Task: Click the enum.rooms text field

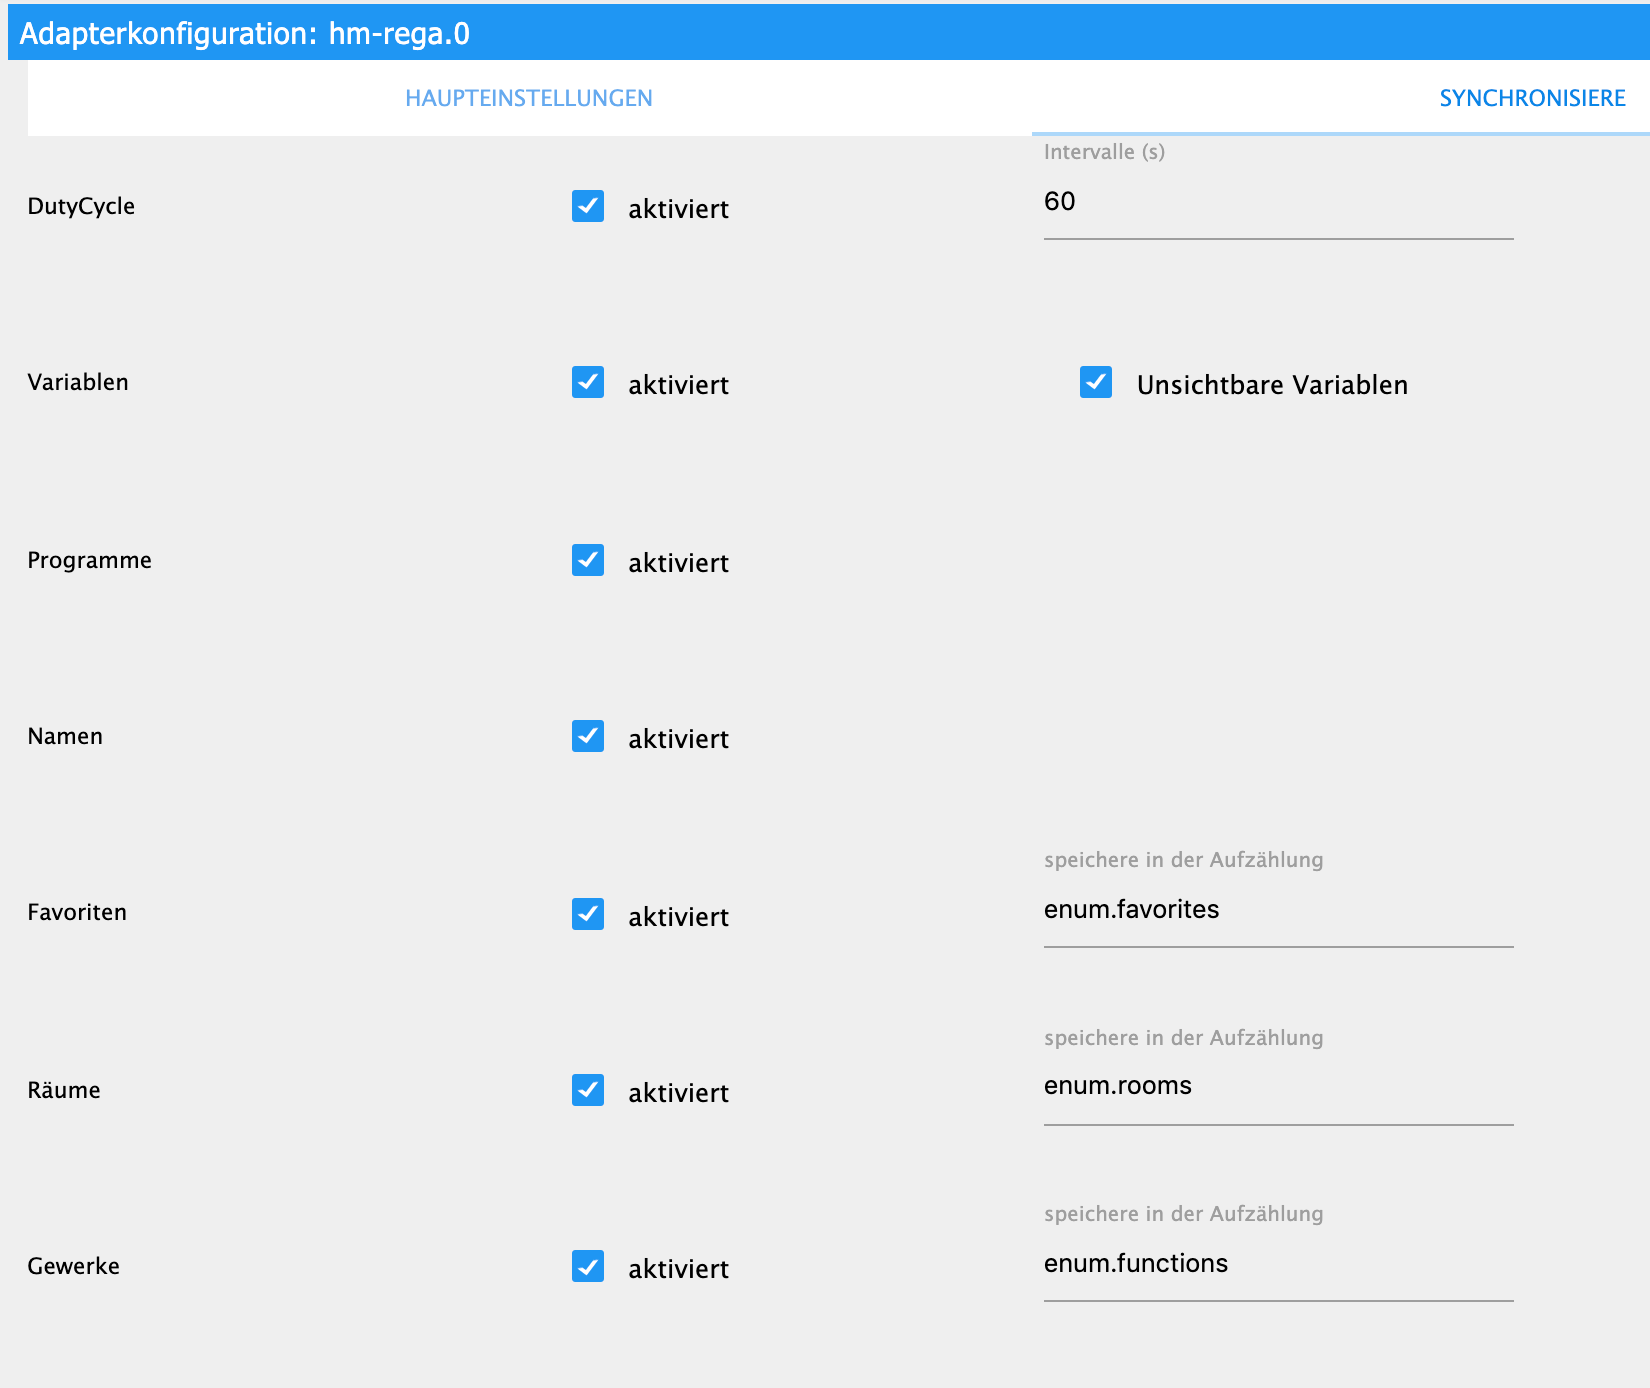Action: coord(1278,1086)
